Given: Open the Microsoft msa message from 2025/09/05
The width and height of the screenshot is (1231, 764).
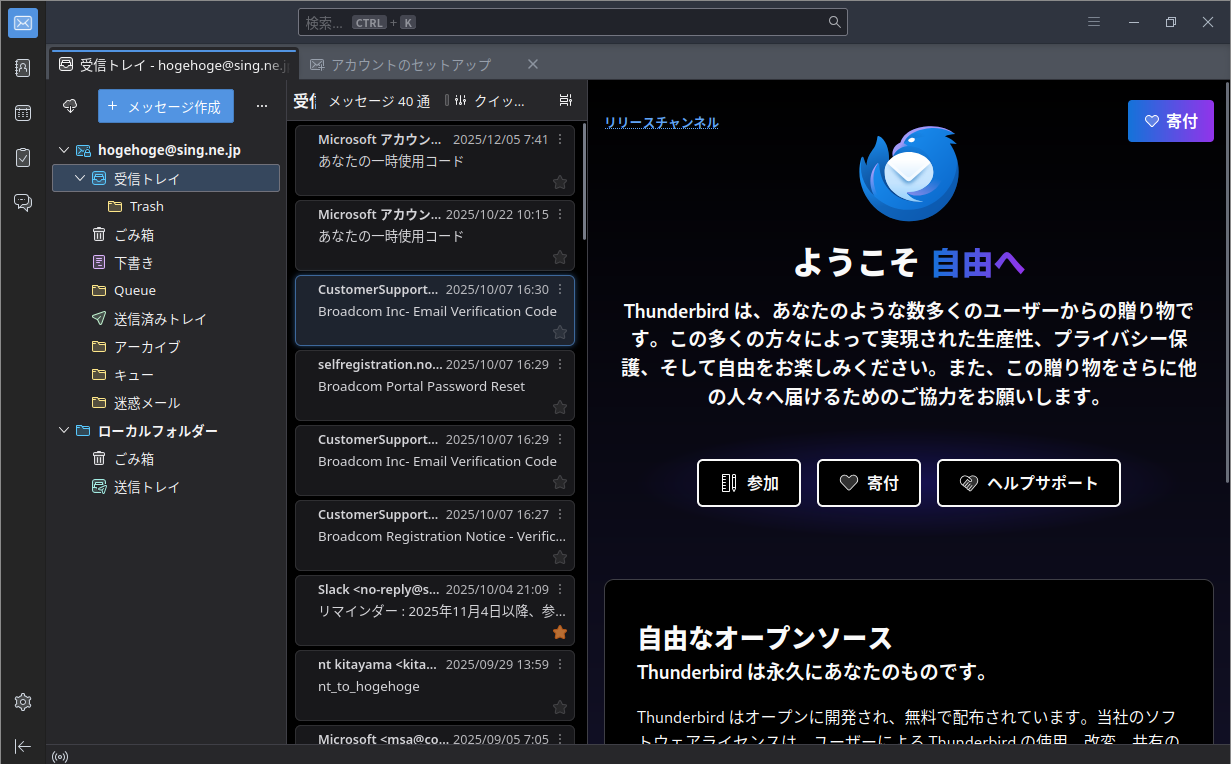Looking at the screenshot, I should [x=435, y=735].
